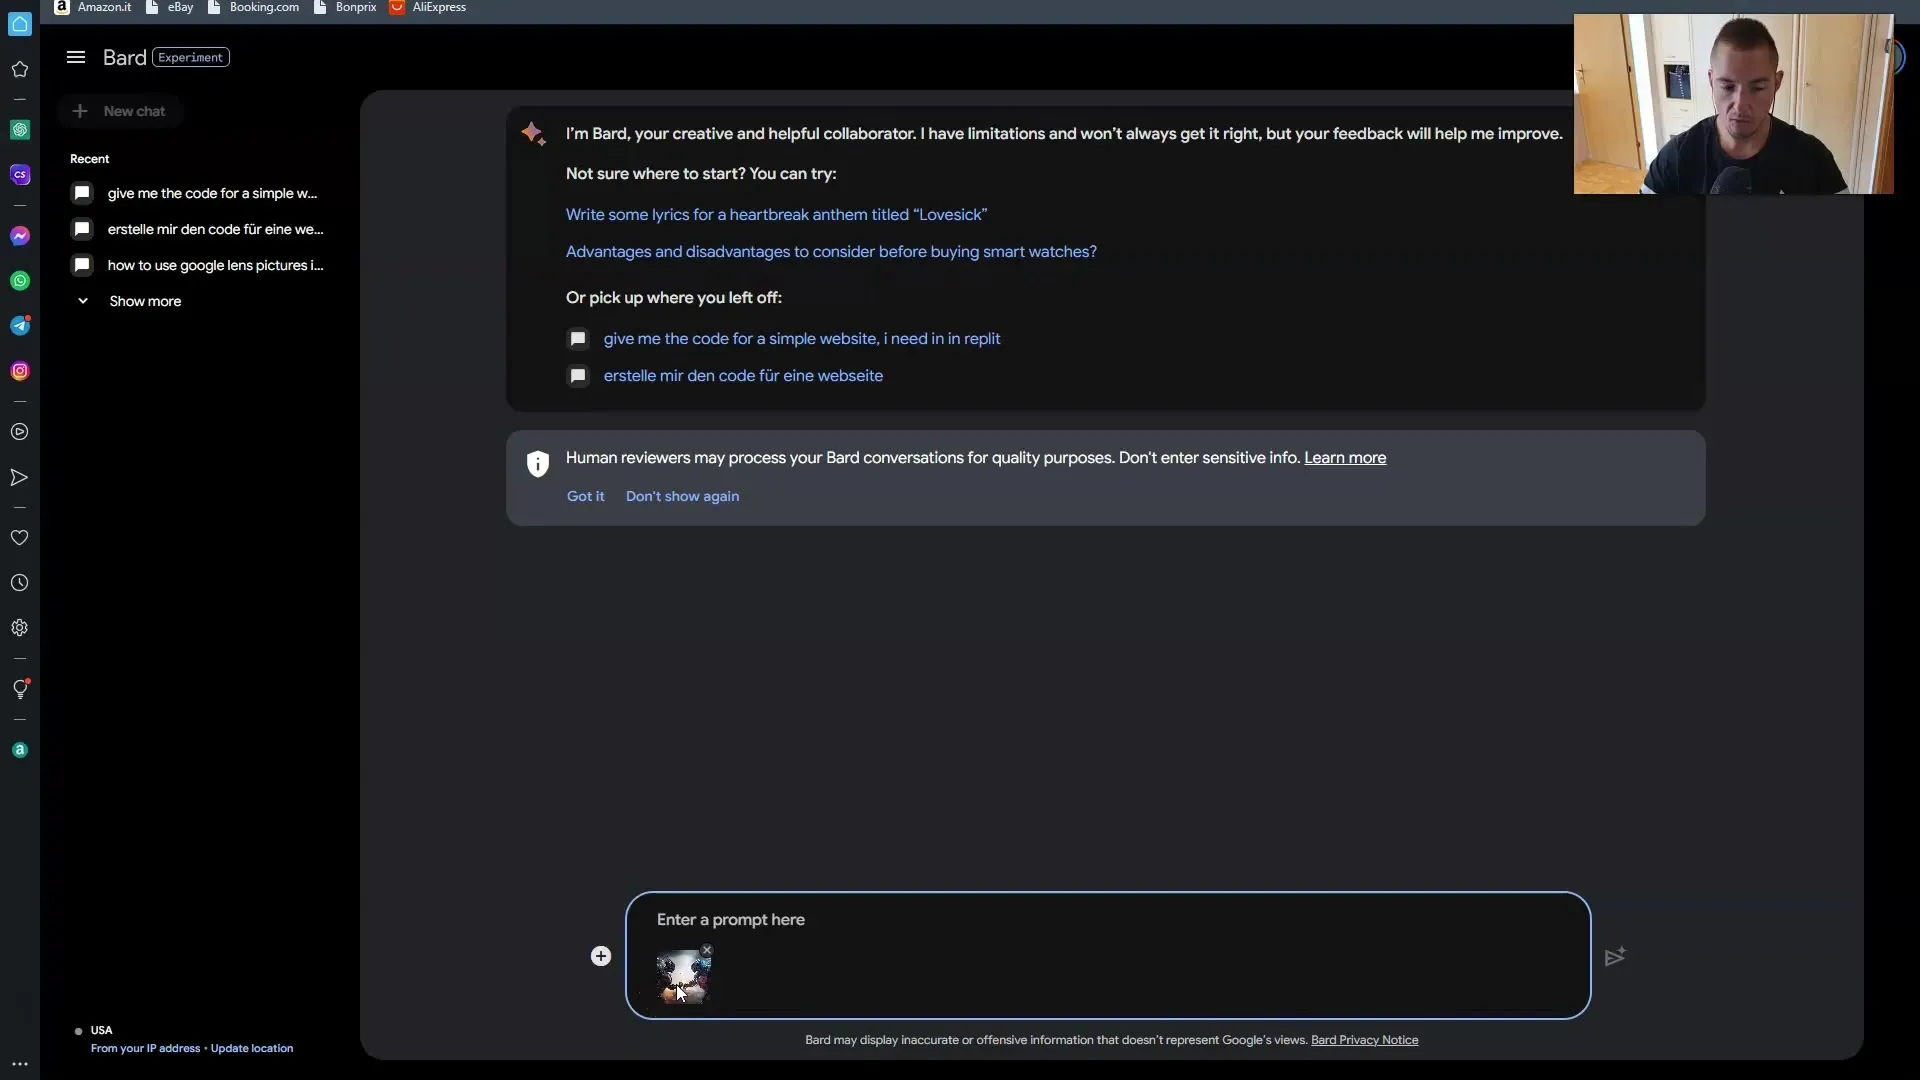Click the 'how to use google lens' chat
Screen dimensions: 1920x1080
[215, 264]
